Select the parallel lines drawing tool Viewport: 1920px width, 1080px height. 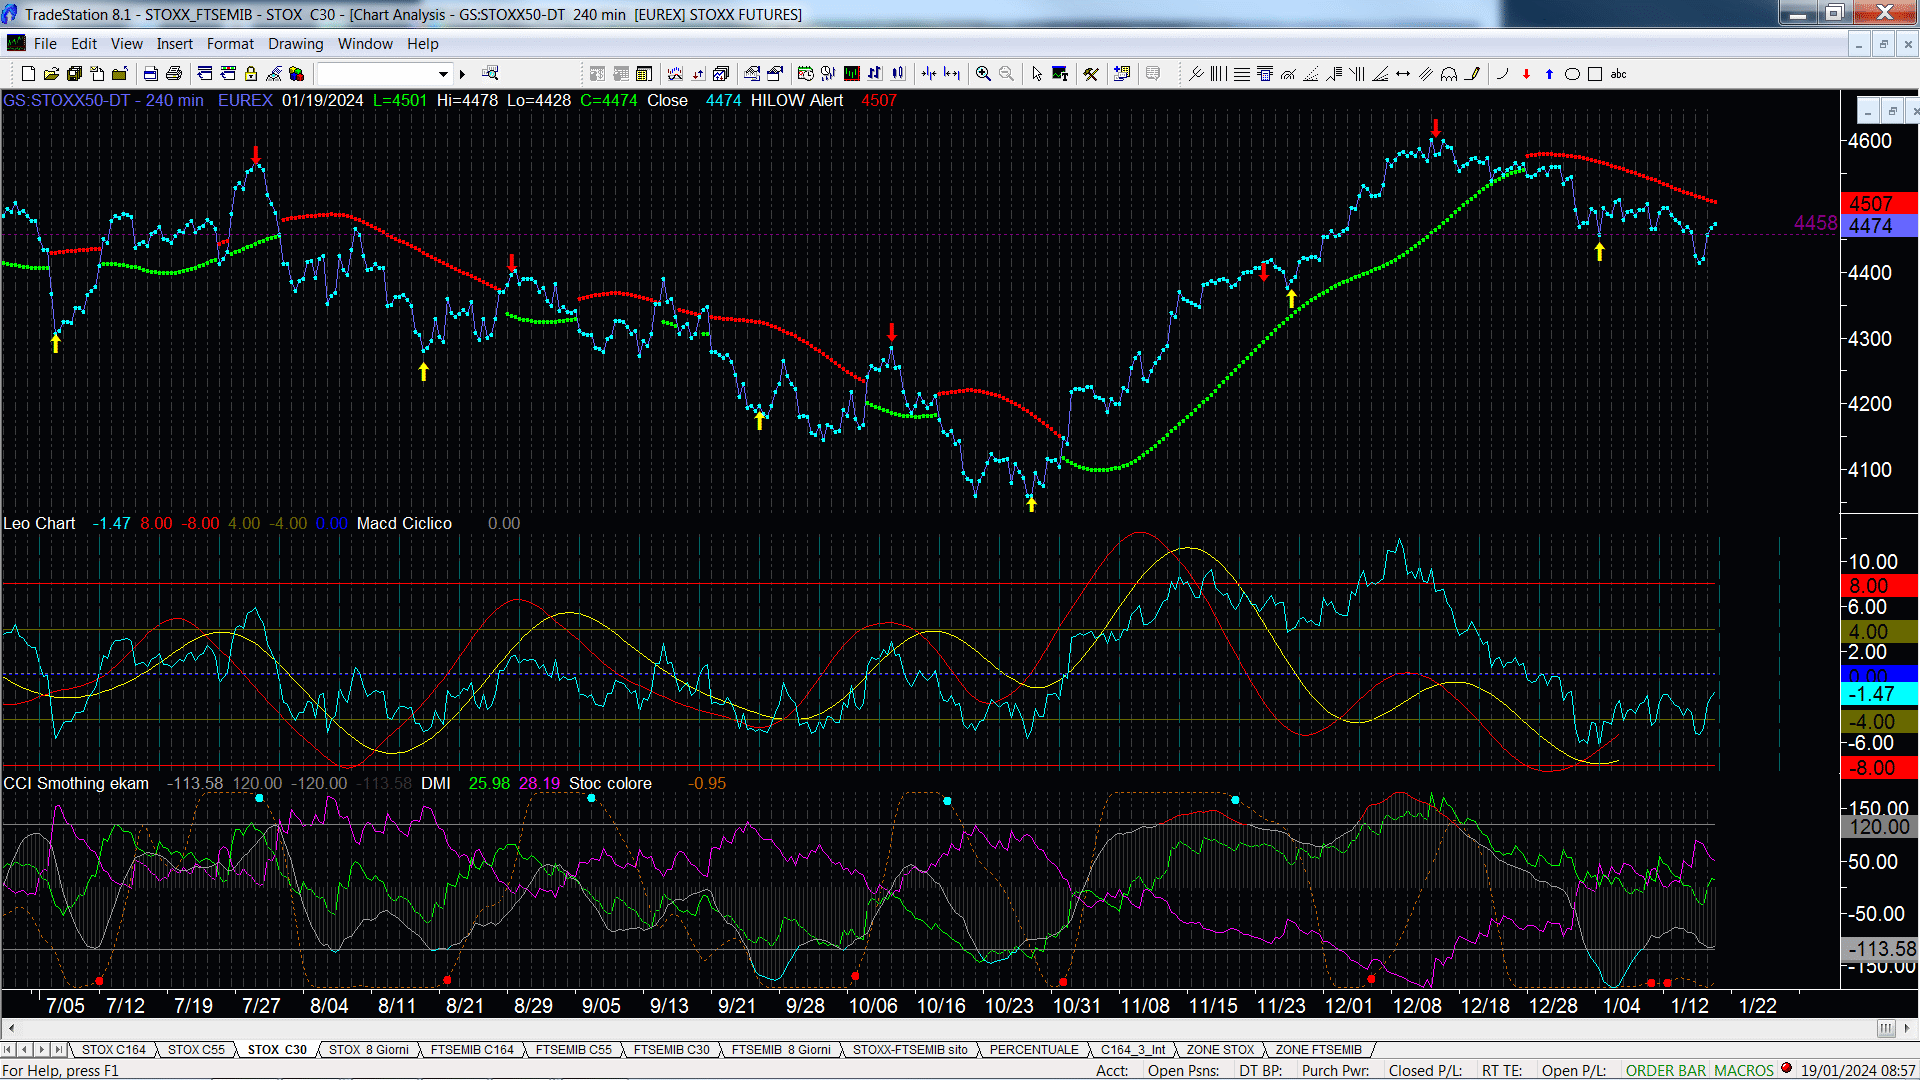[1426, 74]
